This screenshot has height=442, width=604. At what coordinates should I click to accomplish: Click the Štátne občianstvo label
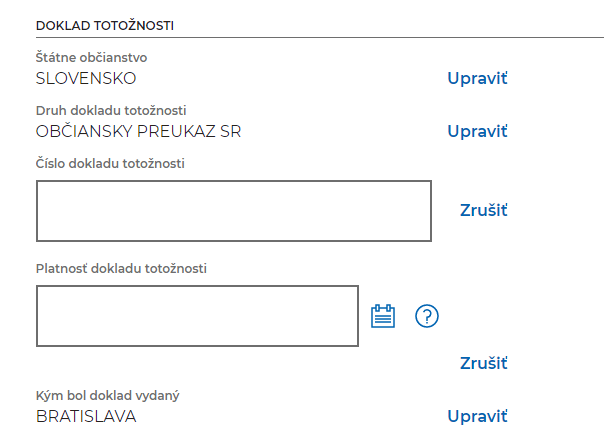pos(91,58)
